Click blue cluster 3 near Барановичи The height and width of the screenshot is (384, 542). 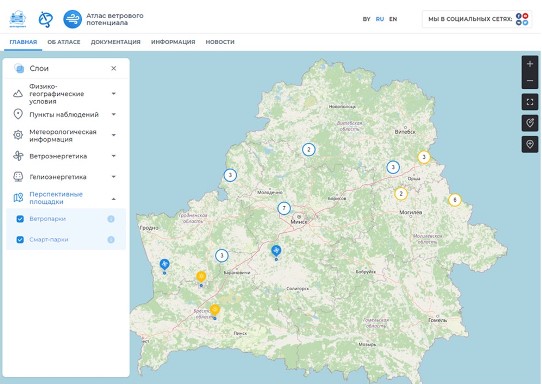click(222, 256)
